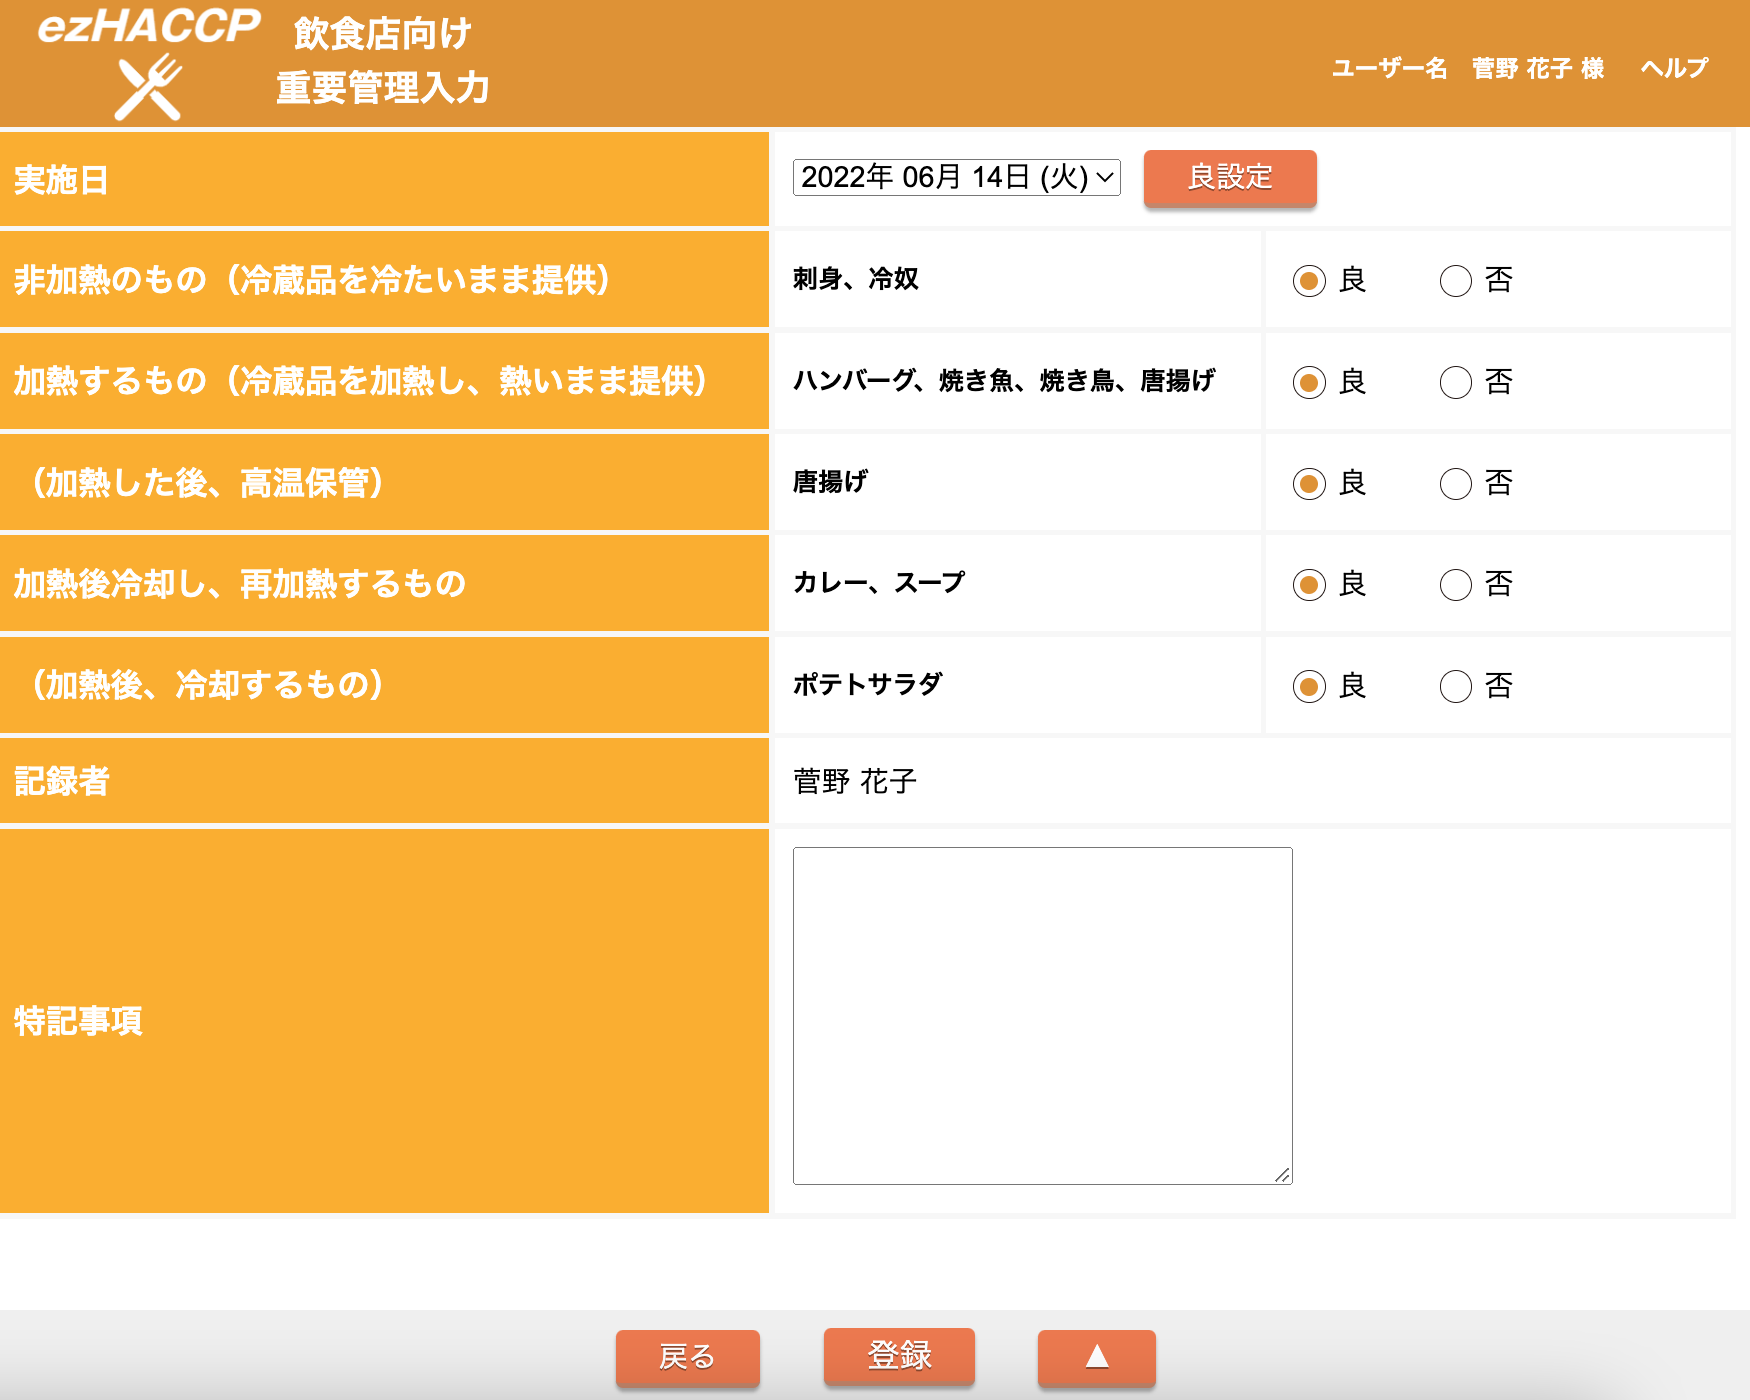Screen dimensions: 1750x1400
Task: Open the ヘルプ link in header
Action: coord(1674,68)
